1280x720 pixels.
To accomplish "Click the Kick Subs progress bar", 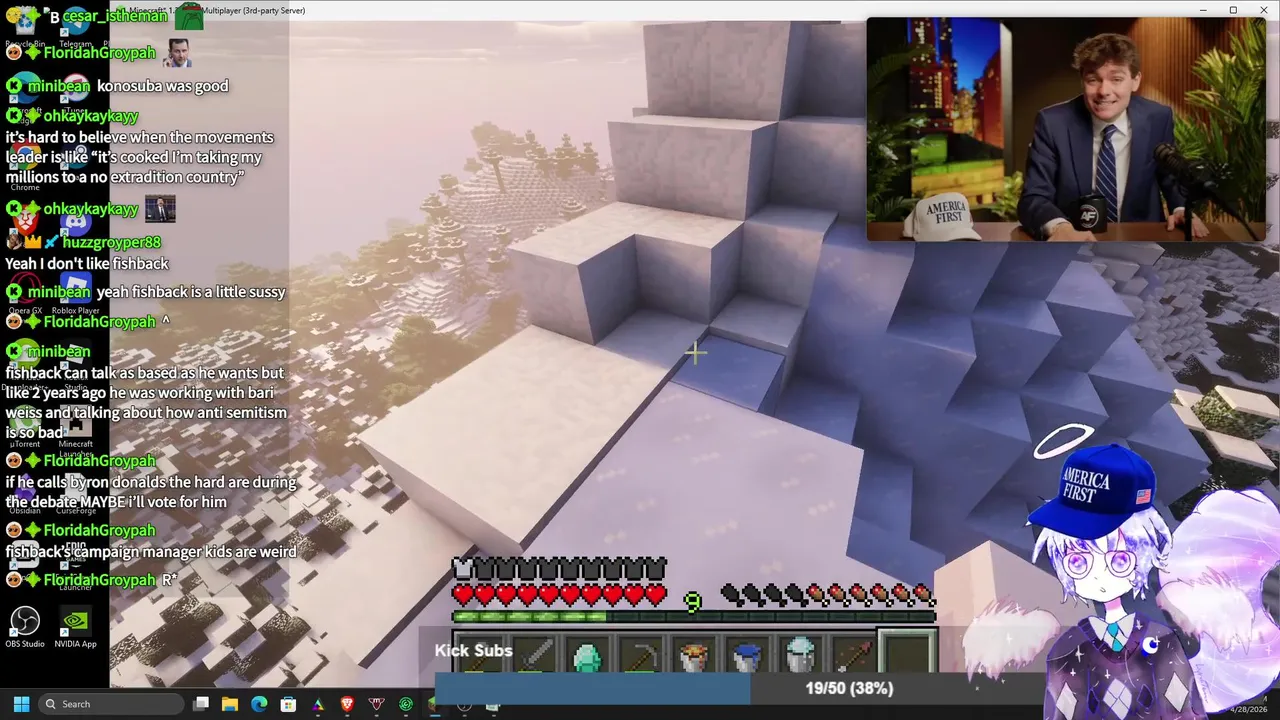I will pyautogui.click(x=739, y=688).
